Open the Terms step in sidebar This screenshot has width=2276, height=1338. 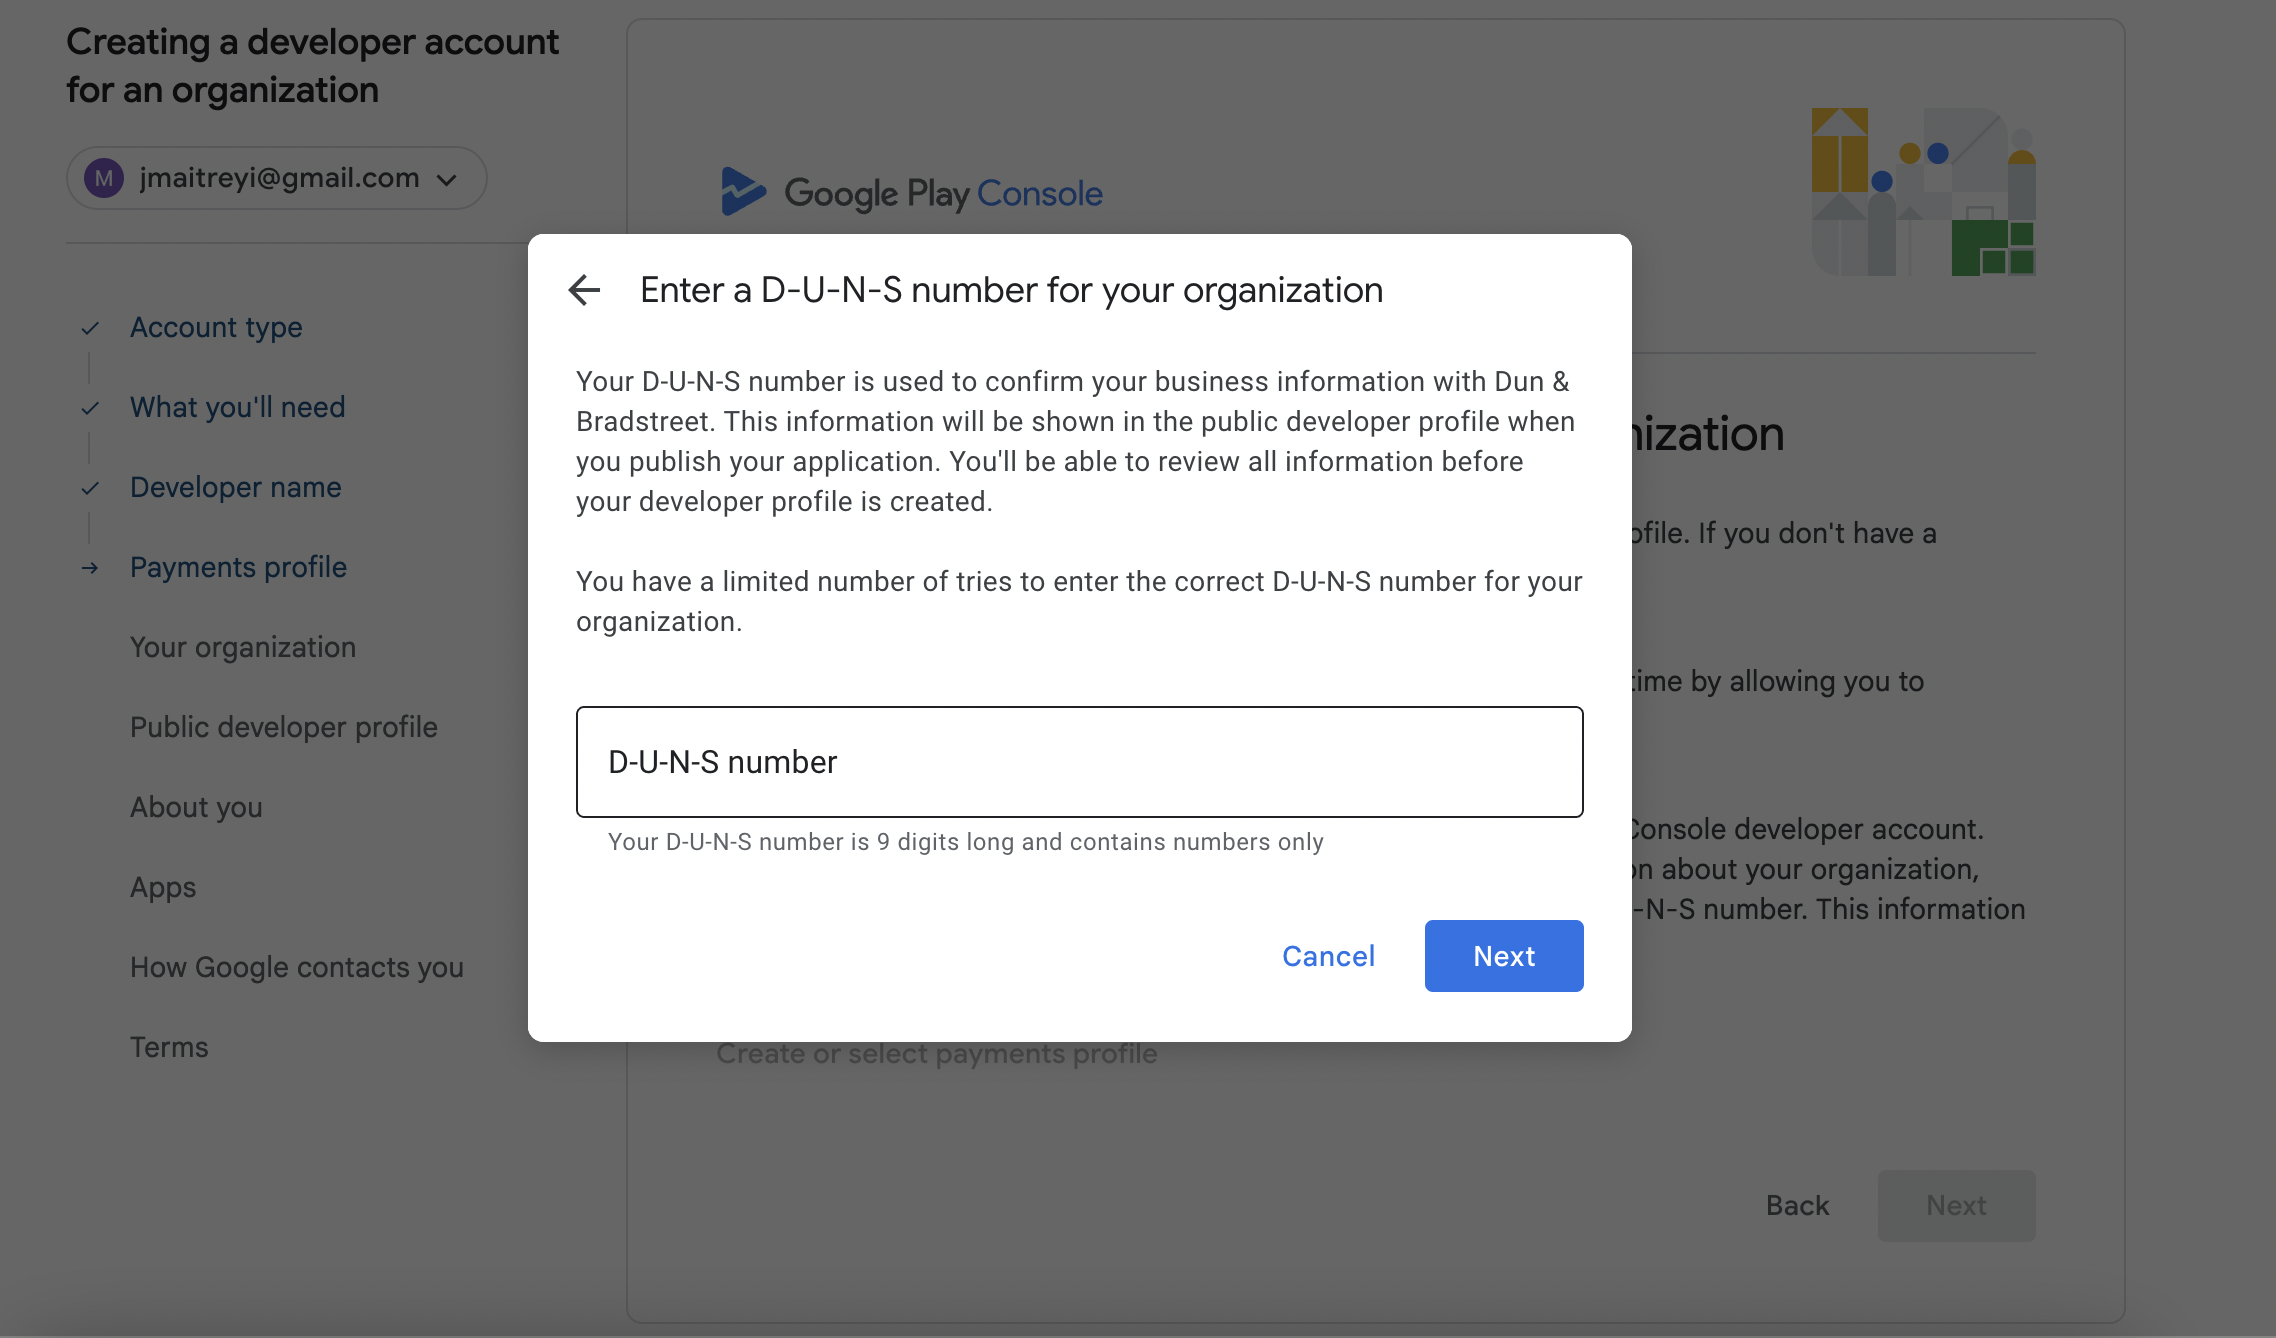169,1048
